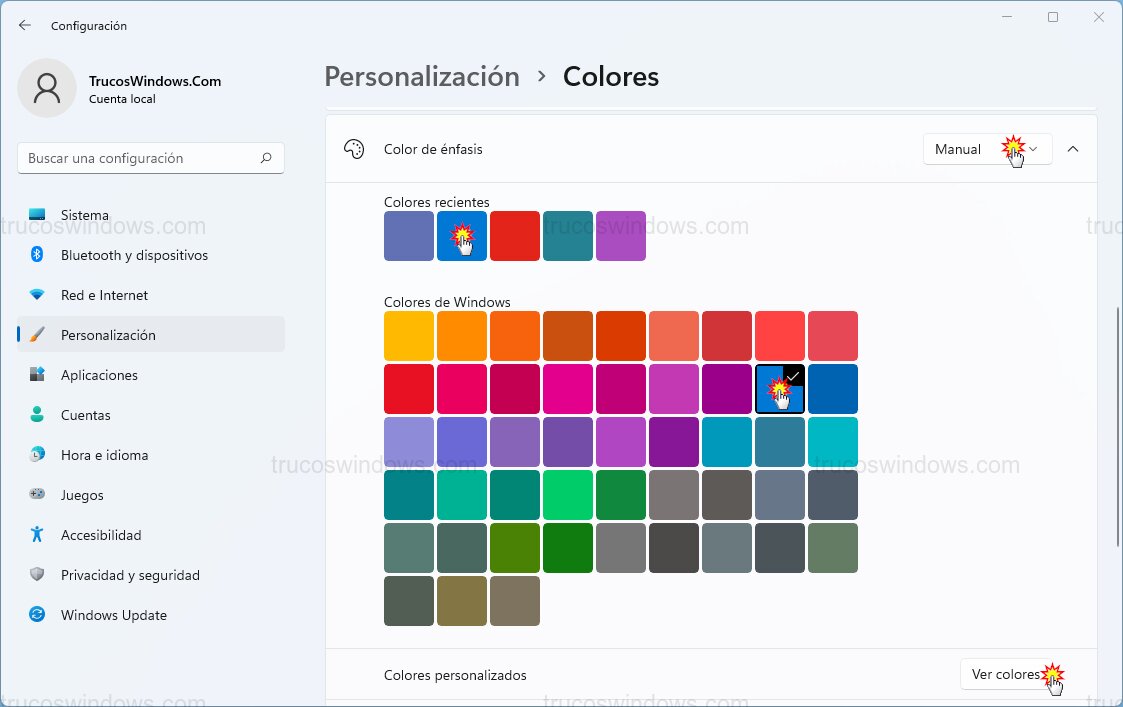Click the Privacidad y seguridad shield icon

[x=37, y=575]
